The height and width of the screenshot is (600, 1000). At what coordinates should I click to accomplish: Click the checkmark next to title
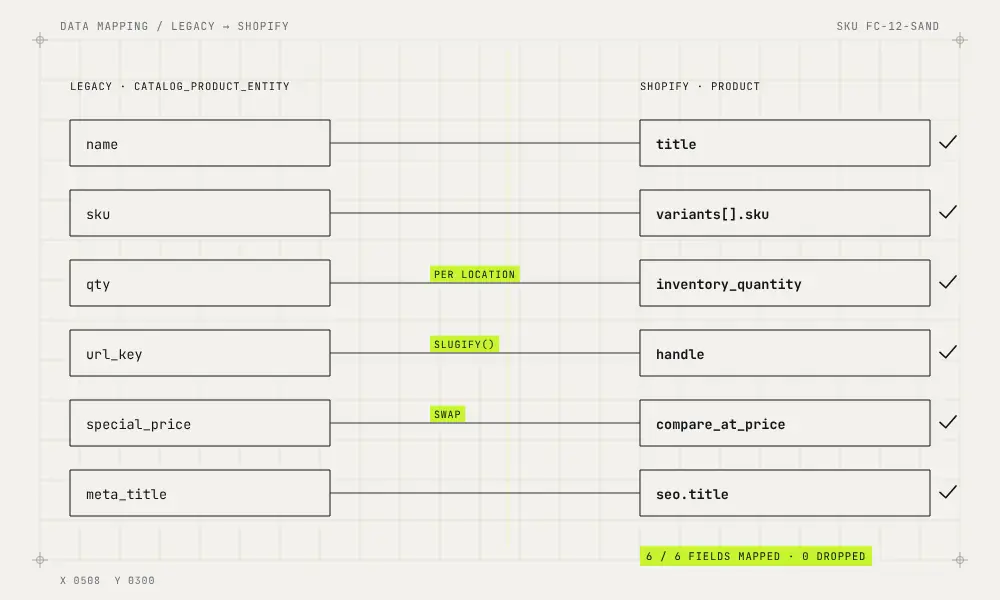pos(948,142)
